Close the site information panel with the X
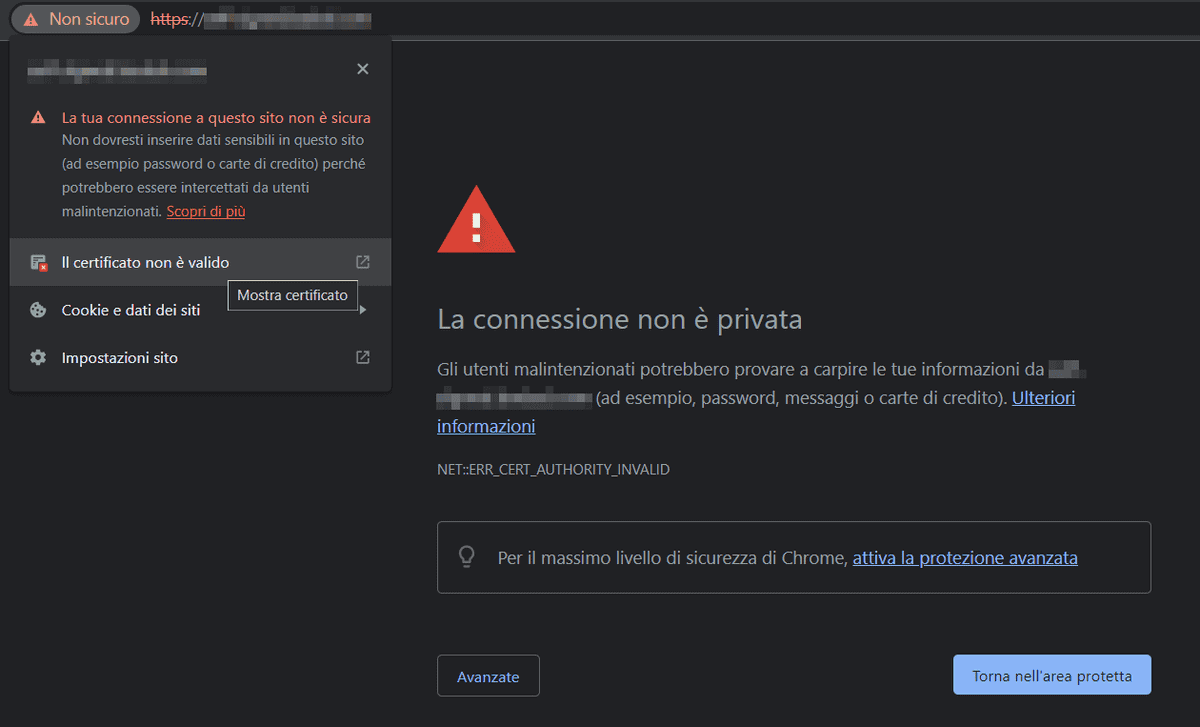Image resolution: width=1200 pixels, height=727 pixels. (362, 68)
